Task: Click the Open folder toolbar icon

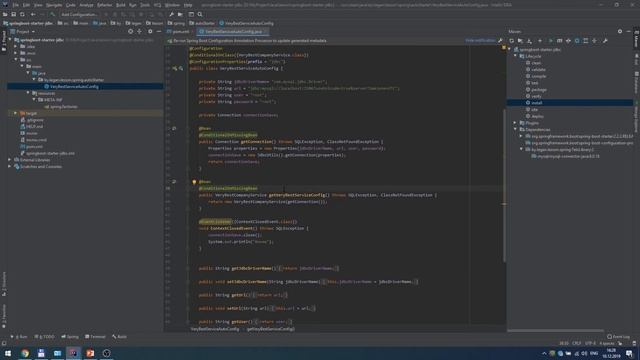Action: tap(5, 14)
